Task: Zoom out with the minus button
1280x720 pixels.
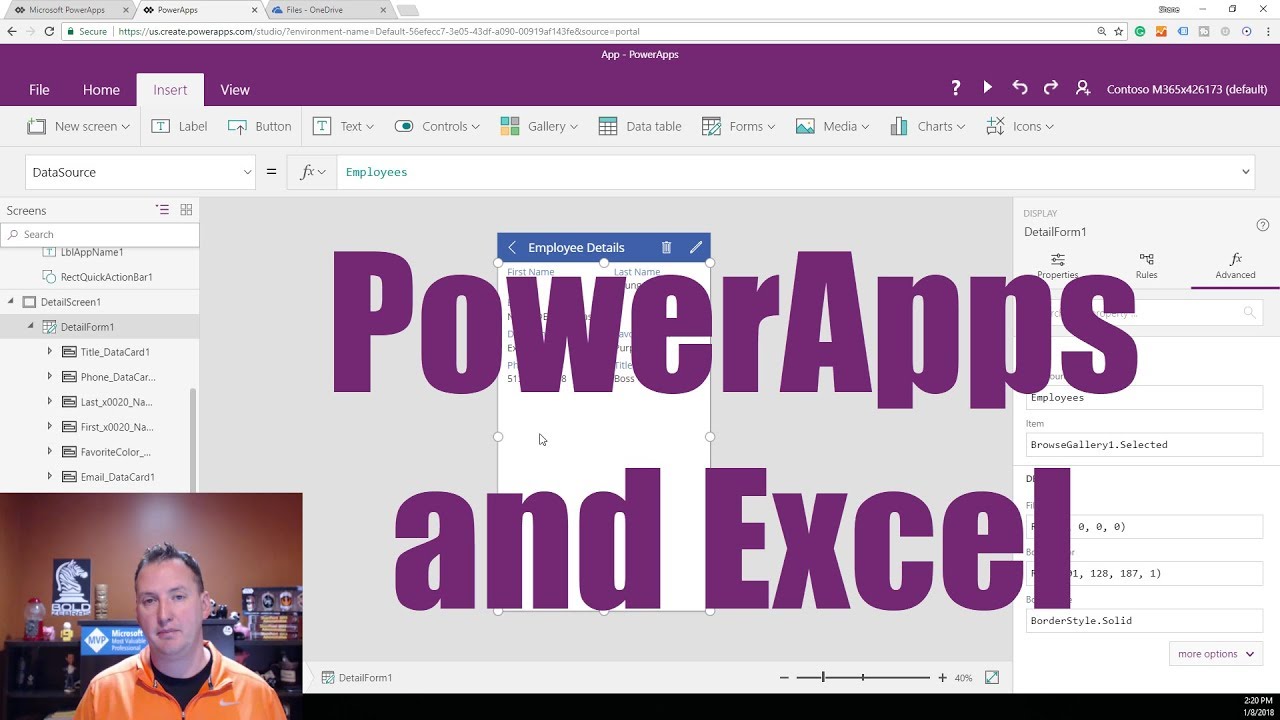Action: click(x=784, y=678)
